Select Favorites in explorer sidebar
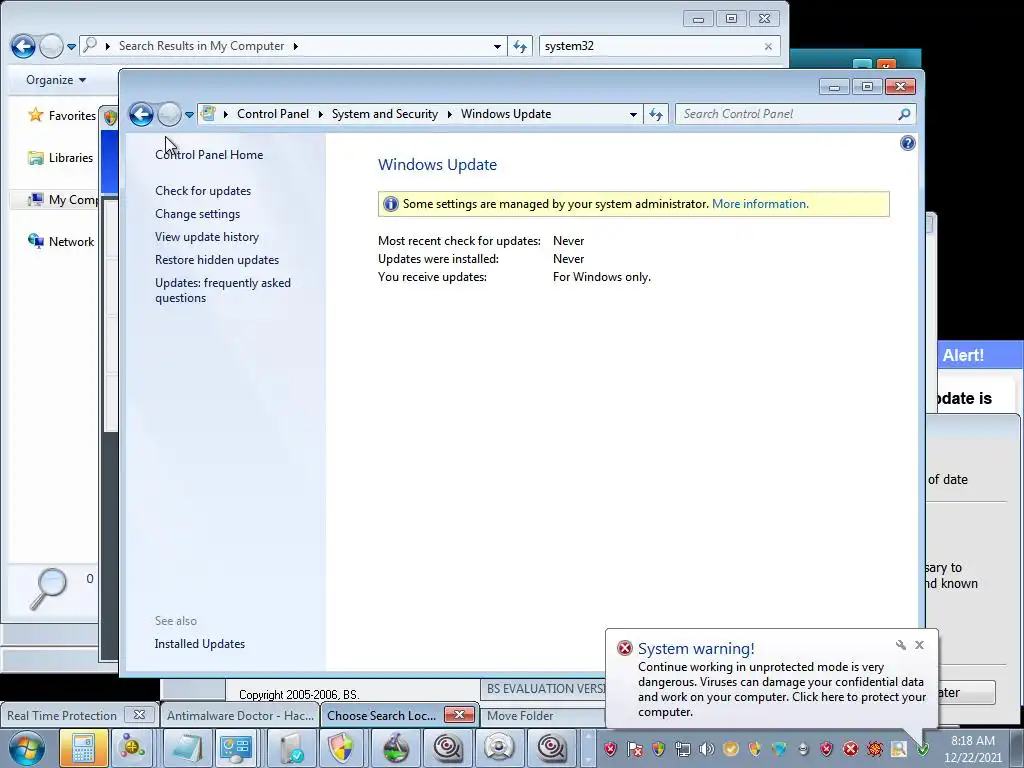Image resolution: width=1024 pixels, height=768 pixels. tap(63, 116)
